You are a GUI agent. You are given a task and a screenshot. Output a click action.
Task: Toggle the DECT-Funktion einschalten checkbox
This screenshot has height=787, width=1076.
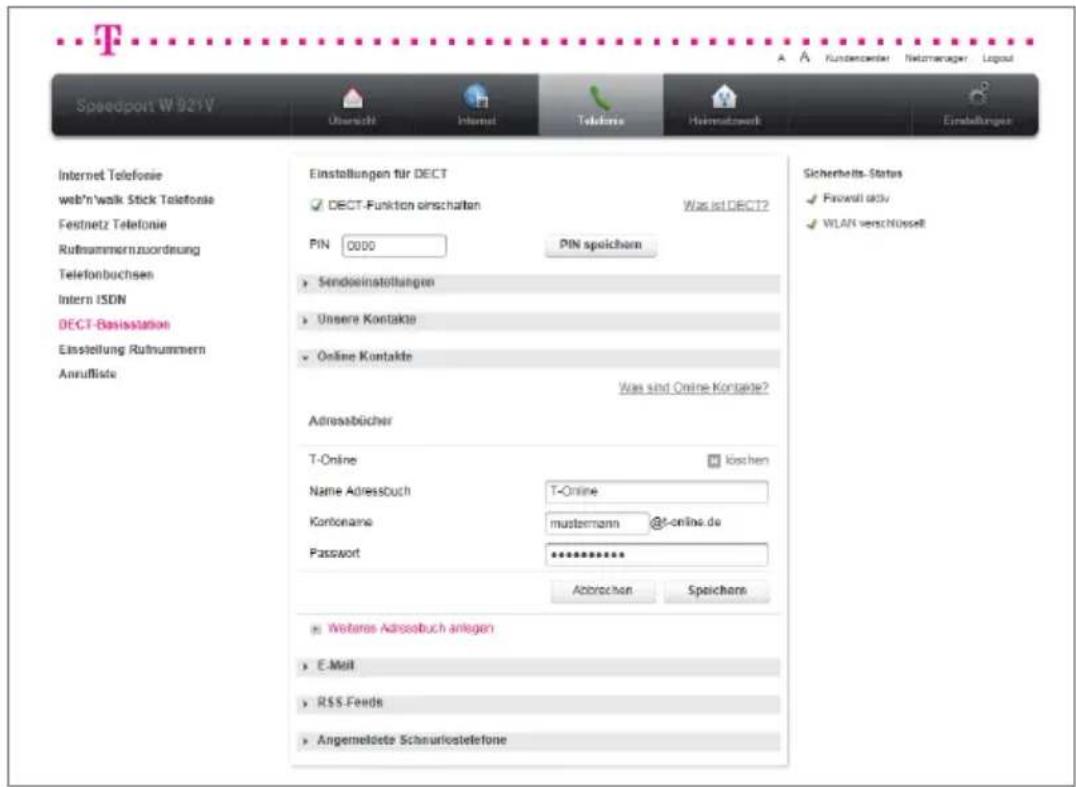(316, 205)
